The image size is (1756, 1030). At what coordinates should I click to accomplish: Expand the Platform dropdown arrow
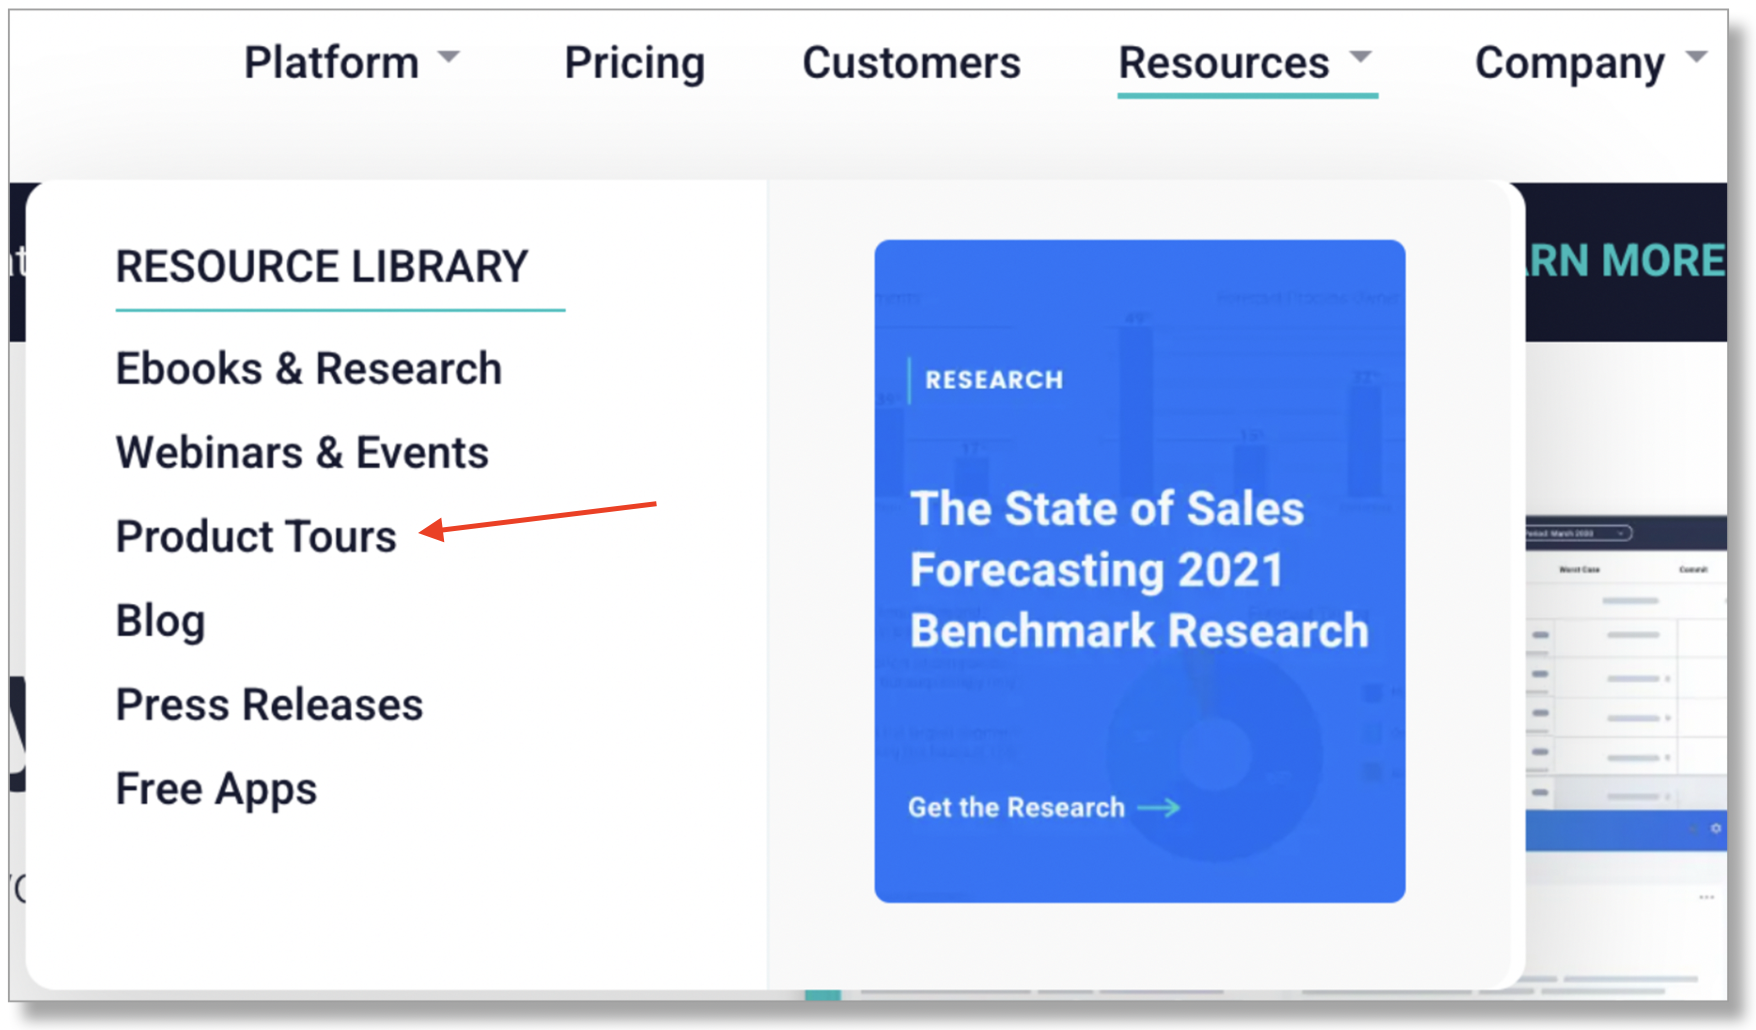[x=449, y=57]
